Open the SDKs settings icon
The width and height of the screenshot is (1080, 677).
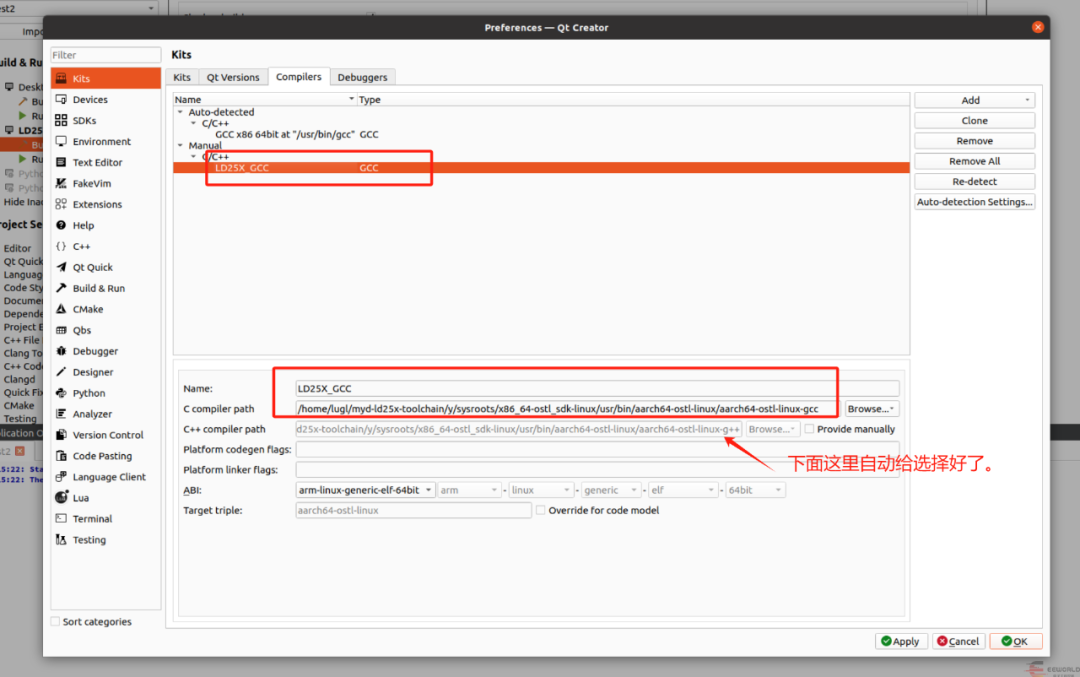61,121
